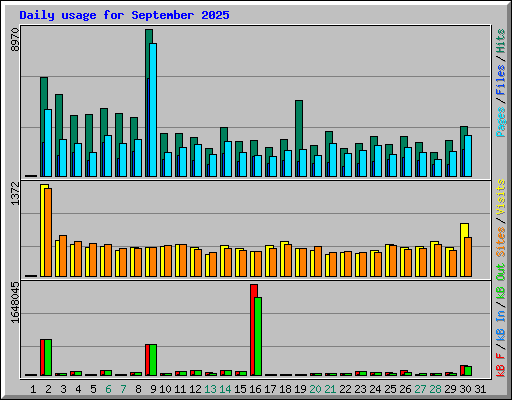Select the day 15 x-axis label
Image resolution: width=512 pixels, height=400 pixels.
[240, 389]
